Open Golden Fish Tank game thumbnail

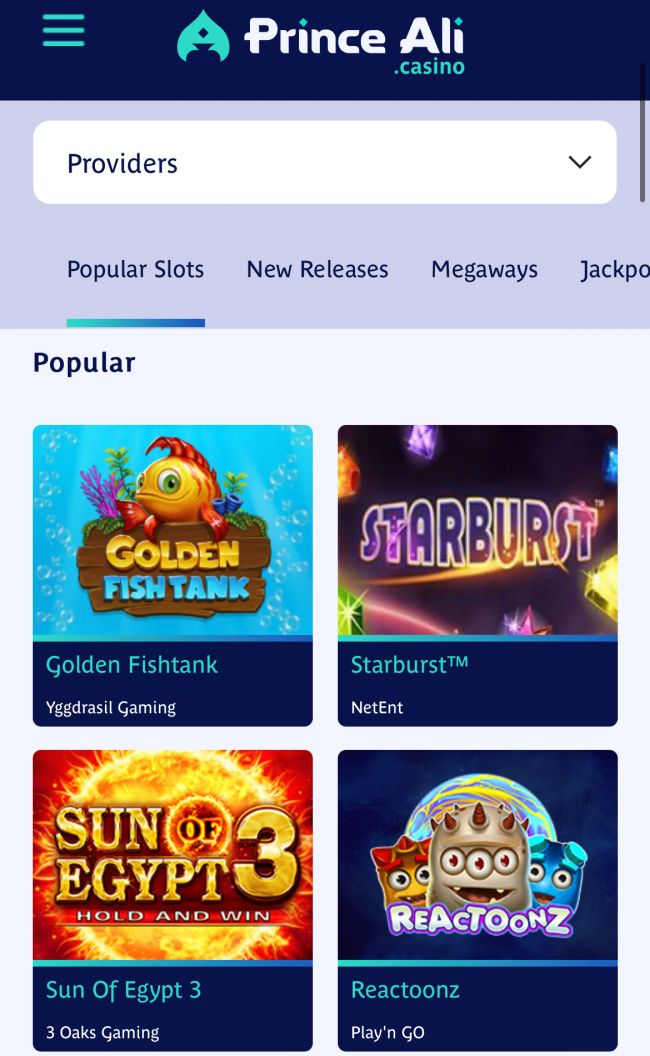click(172, 530)
